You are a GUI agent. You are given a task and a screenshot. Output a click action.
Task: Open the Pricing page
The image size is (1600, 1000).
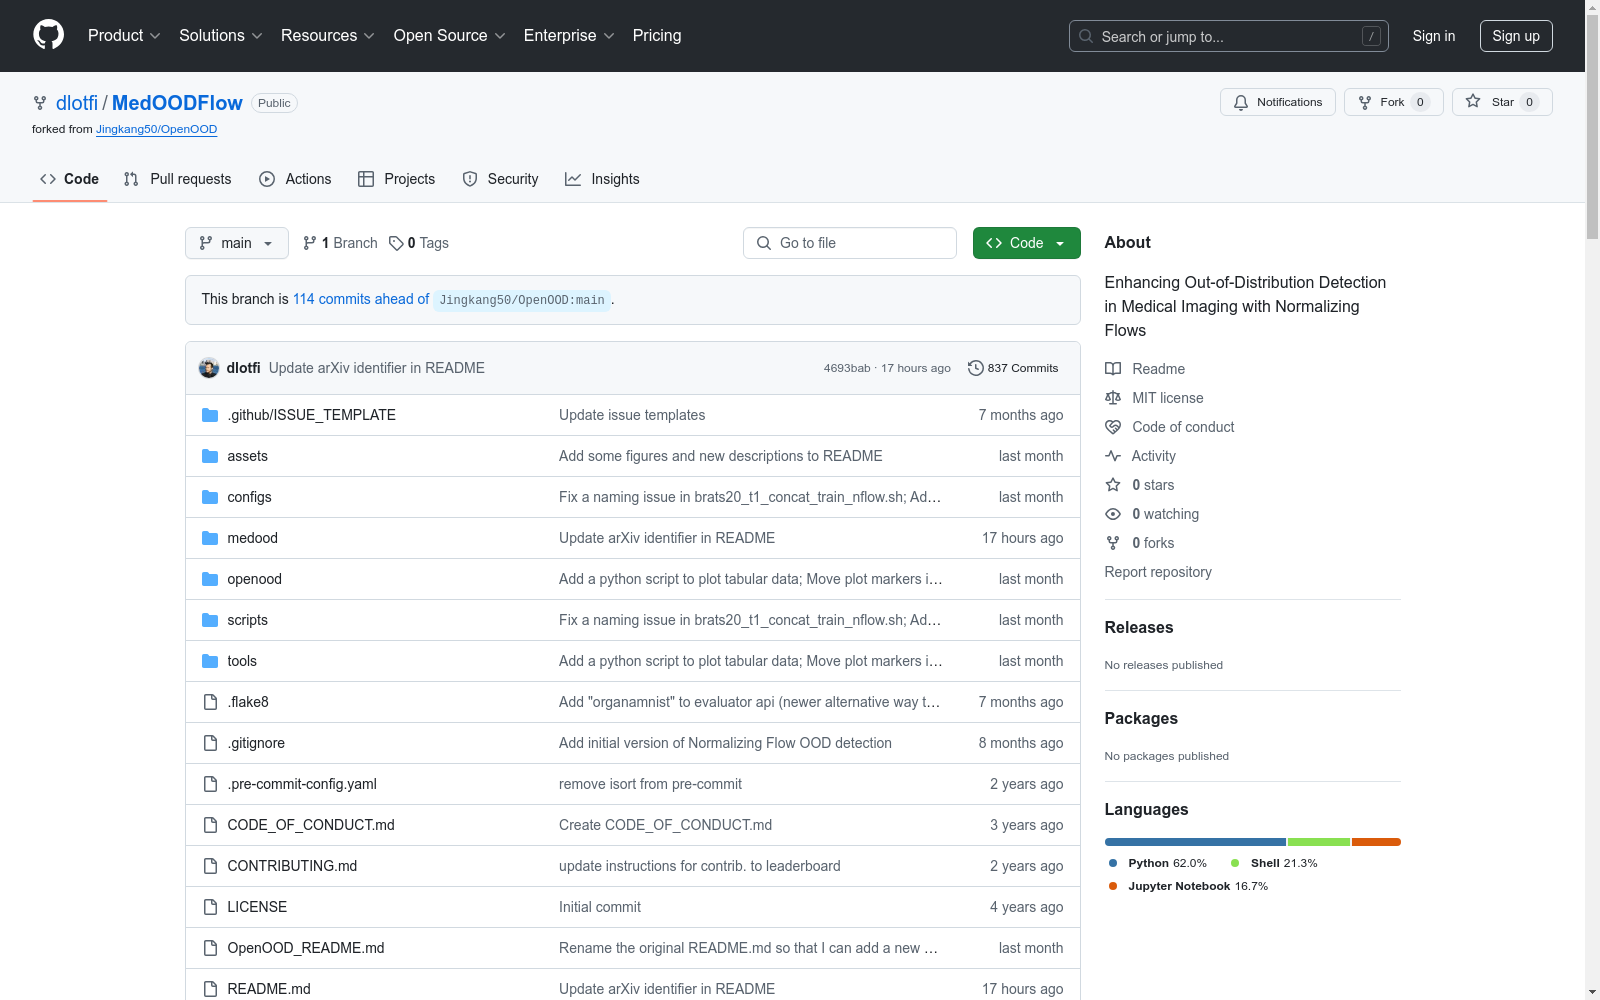[x=657, y=35]
